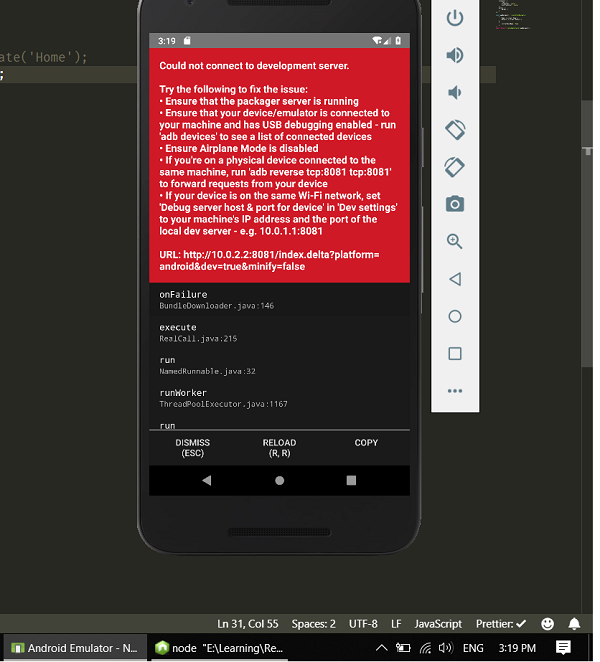Show hidden system tray icons
Image resolution: width=600 pixels, height=662 pixels.
point(381,648)
